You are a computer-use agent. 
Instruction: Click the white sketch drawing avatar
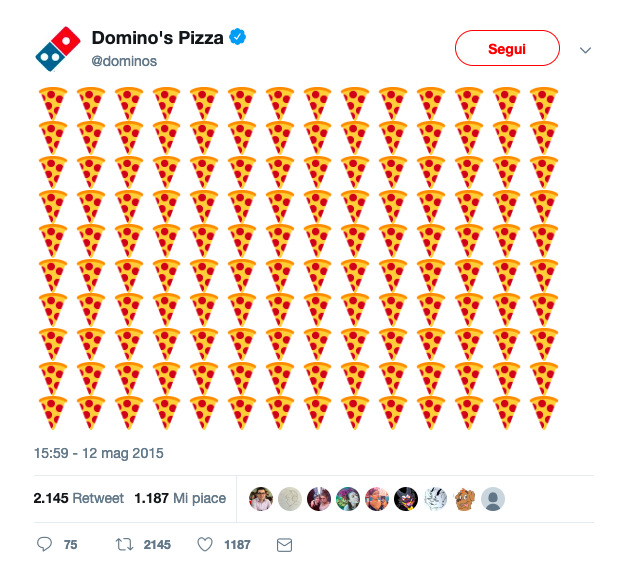(435, 499)
